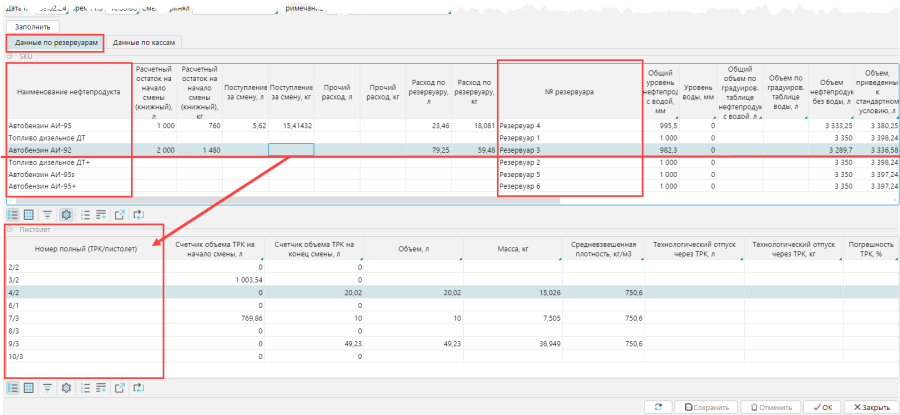The image size is (900, 415).
Task: Open settings gear in SKU grid toolbar
Action: [66, 214]
